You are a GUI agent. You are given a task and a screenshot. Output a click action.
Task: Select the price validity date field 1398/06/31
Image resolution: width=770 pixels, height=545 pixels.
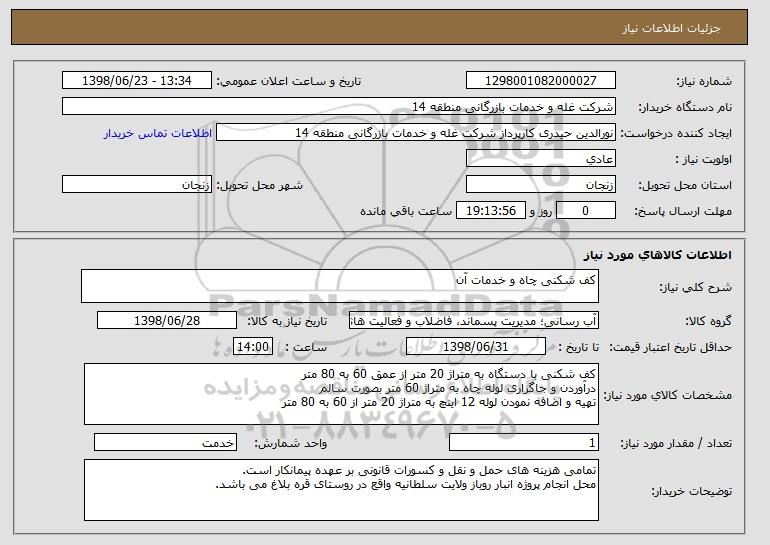pyautogui.click(x=476, y=347)
